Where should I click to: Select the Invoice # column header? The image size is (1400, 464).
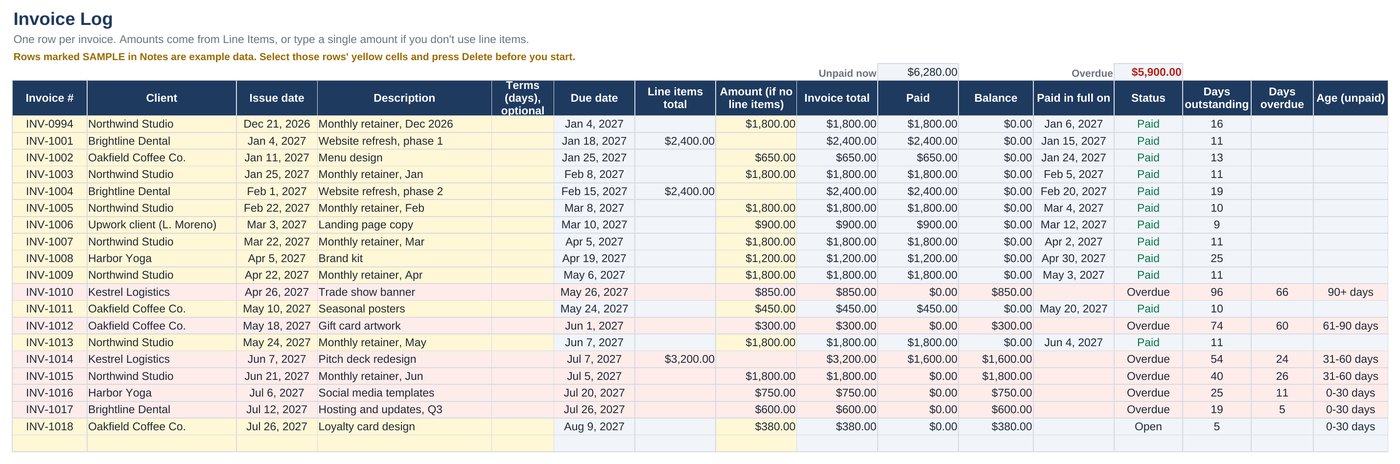pyautogui.click(x=50, y=98)
